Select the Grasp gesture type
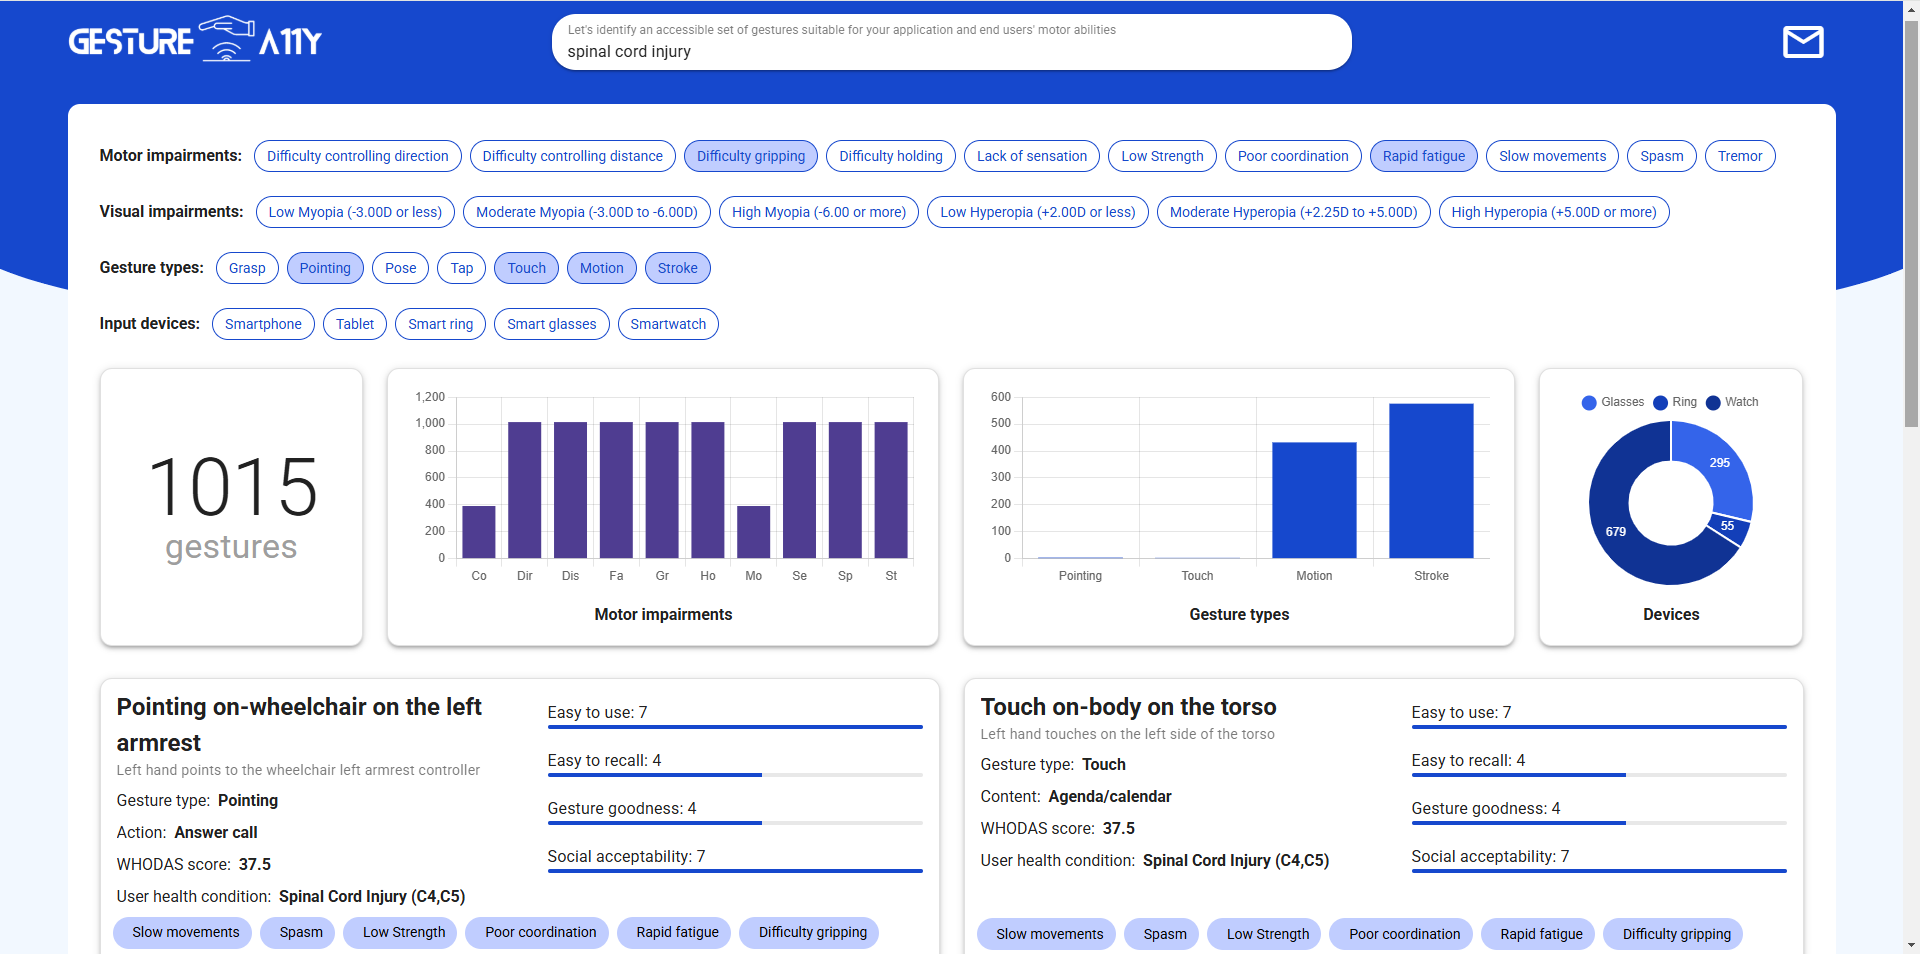The width and height of the screenshot is (1920, 959). [x=247, y=268]
